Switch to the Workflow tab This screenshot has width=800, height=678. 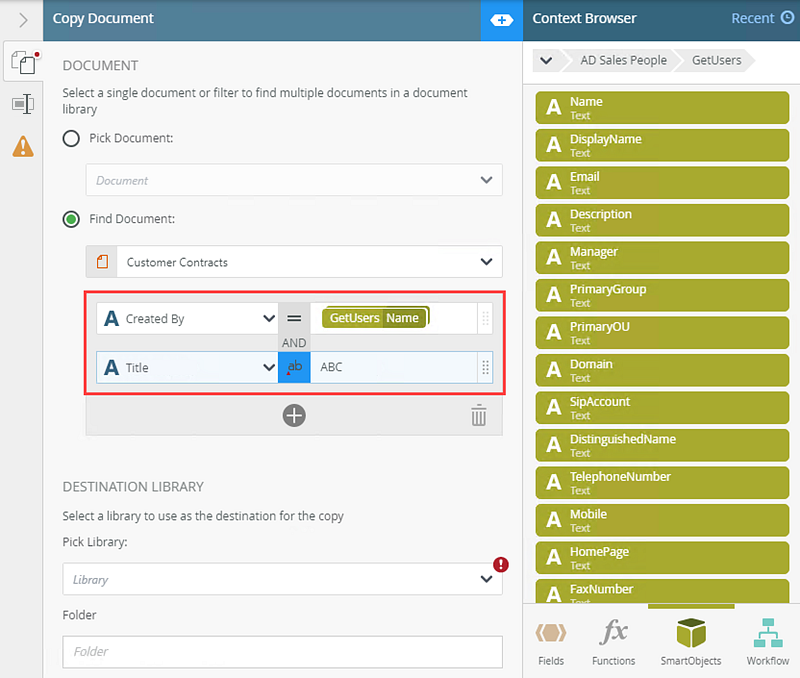[x=767, y=642]
